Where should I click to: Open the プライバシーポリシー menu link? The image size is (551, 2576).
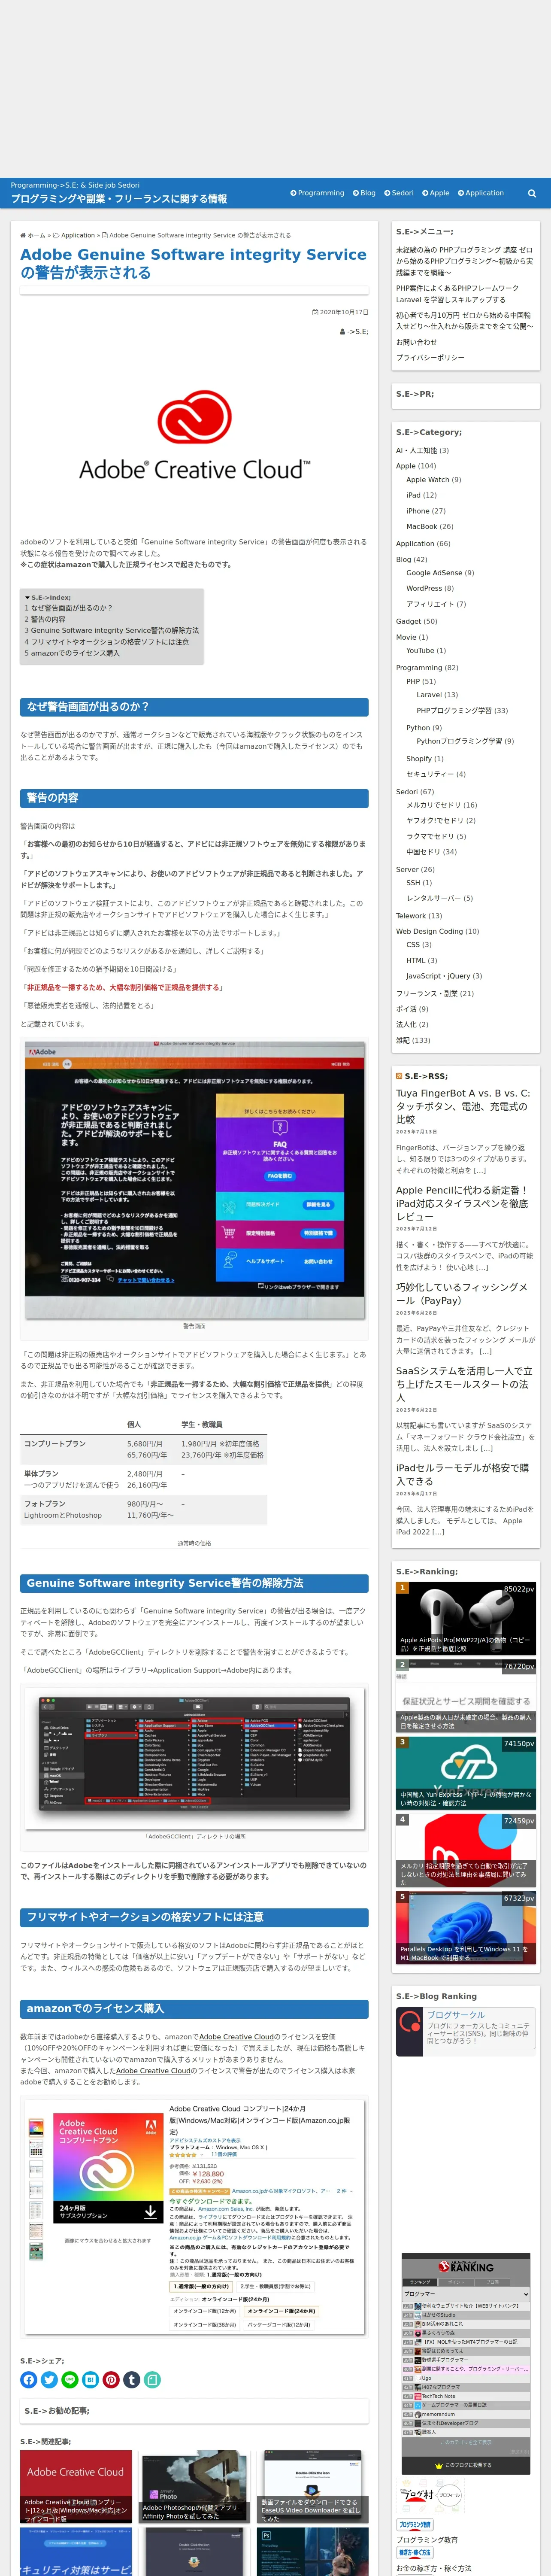430,358
